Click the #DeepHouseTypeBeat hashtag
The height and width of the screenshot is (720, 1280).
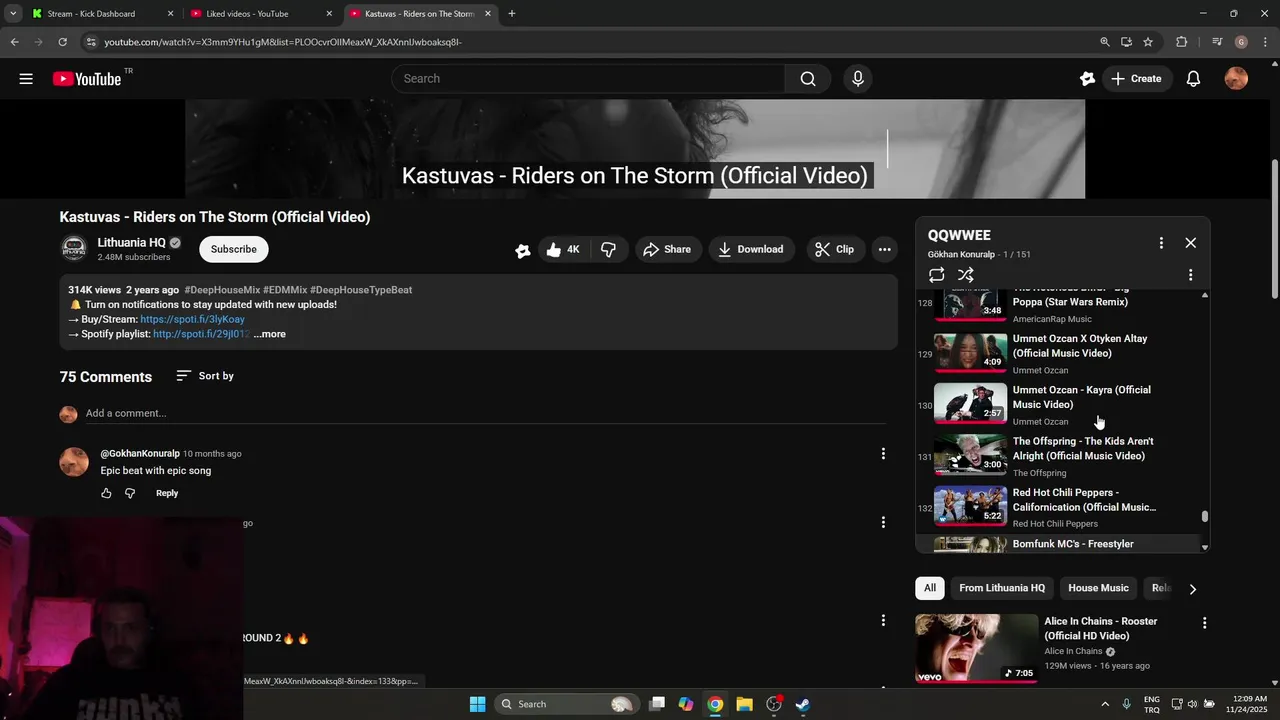click(x=361, y=290)
